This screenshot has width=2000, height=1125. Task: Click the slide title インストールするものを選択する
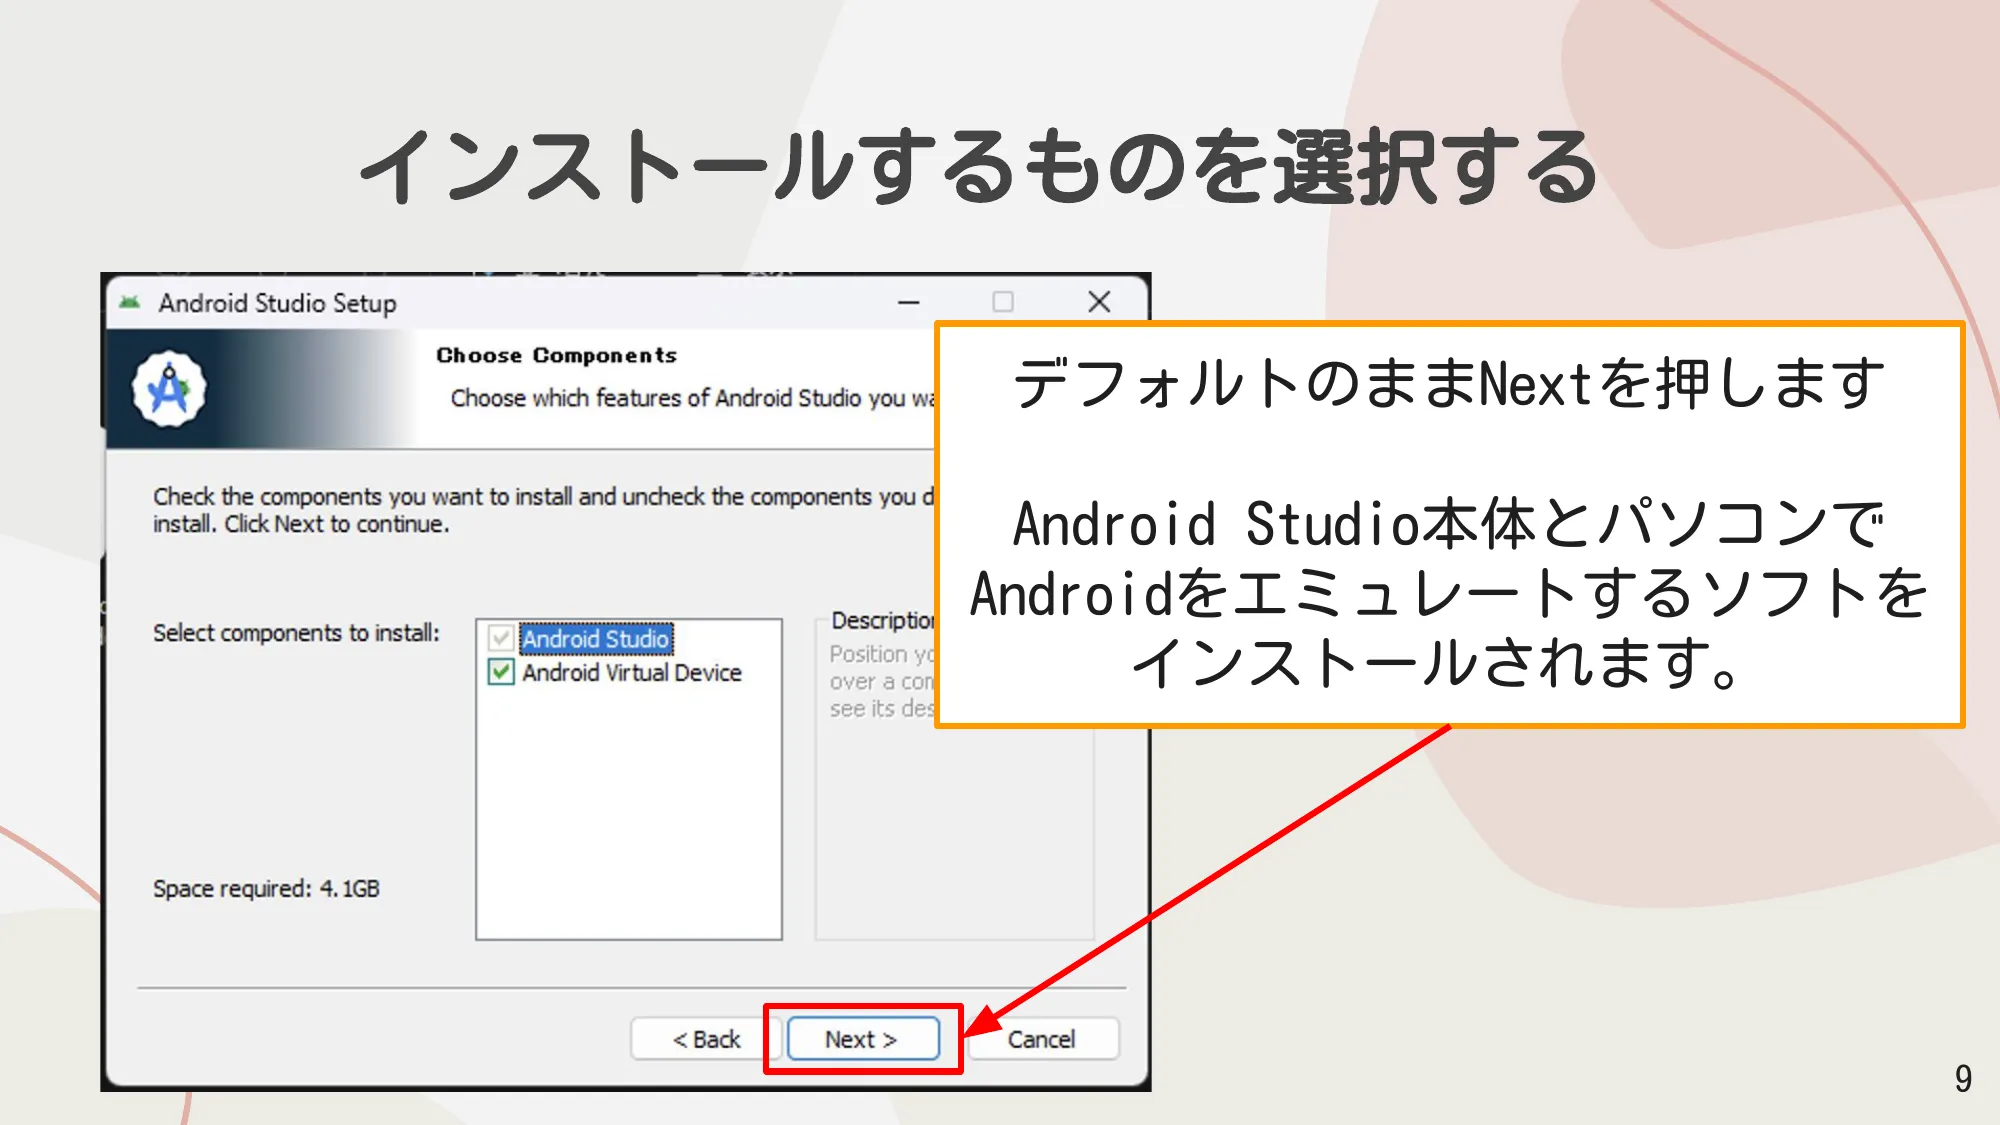pos(978,166)
